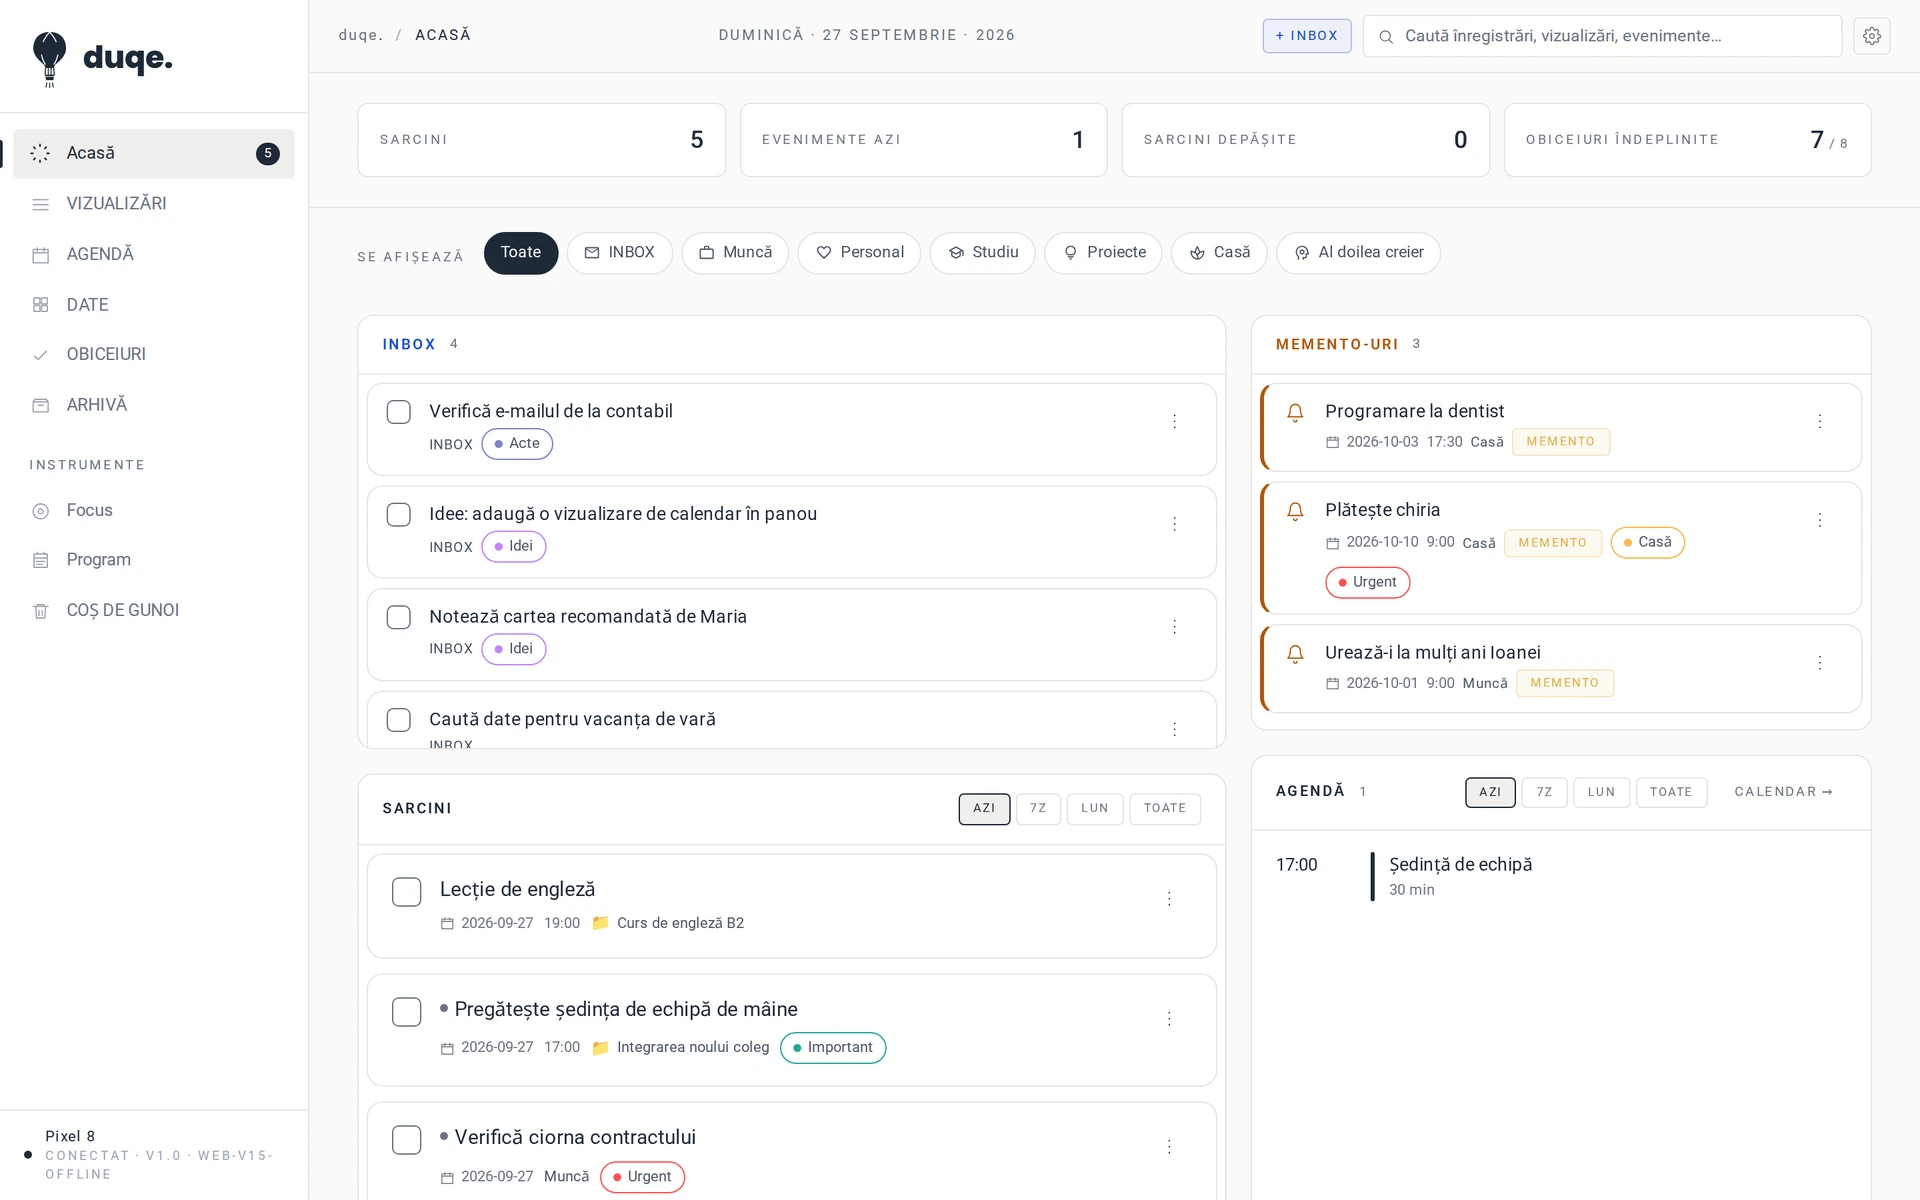Screen dimensions: 1920x1200
Task: Click the Important tag on Pregătește ședința
Action: tap(833, 1048)
